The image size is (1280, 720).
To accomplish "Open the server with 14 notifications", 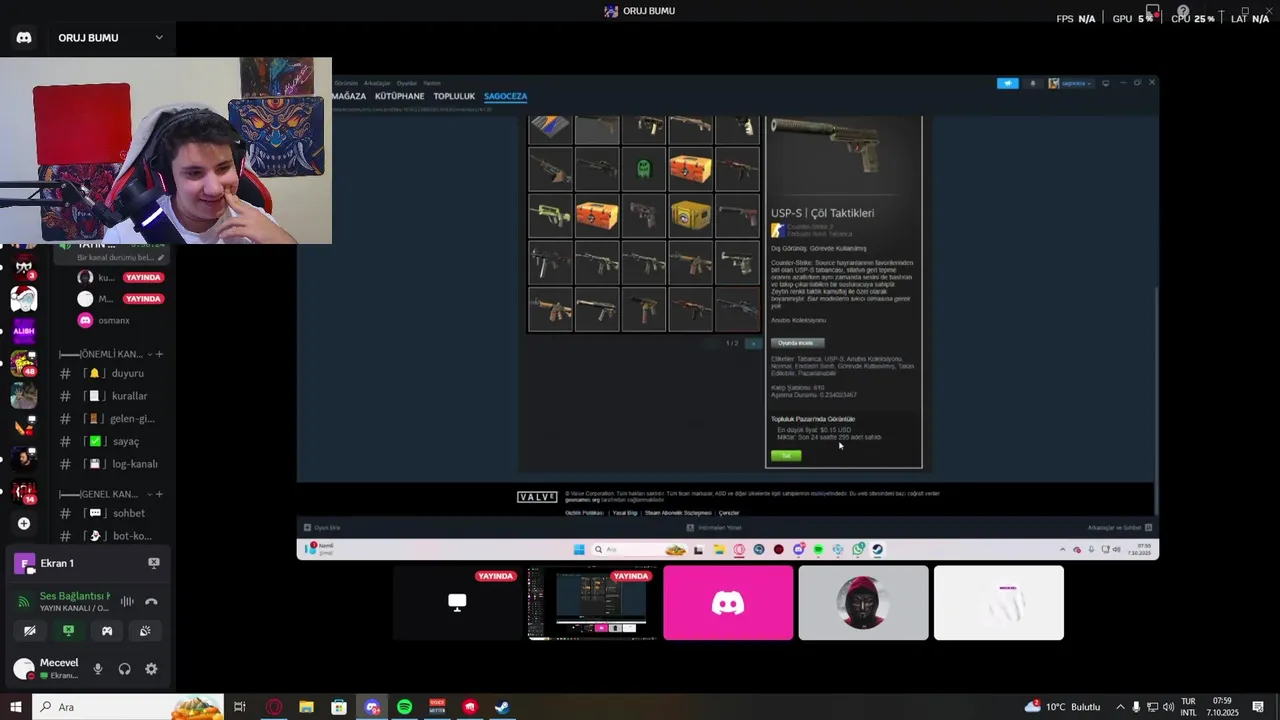I will tap(24, 491).
